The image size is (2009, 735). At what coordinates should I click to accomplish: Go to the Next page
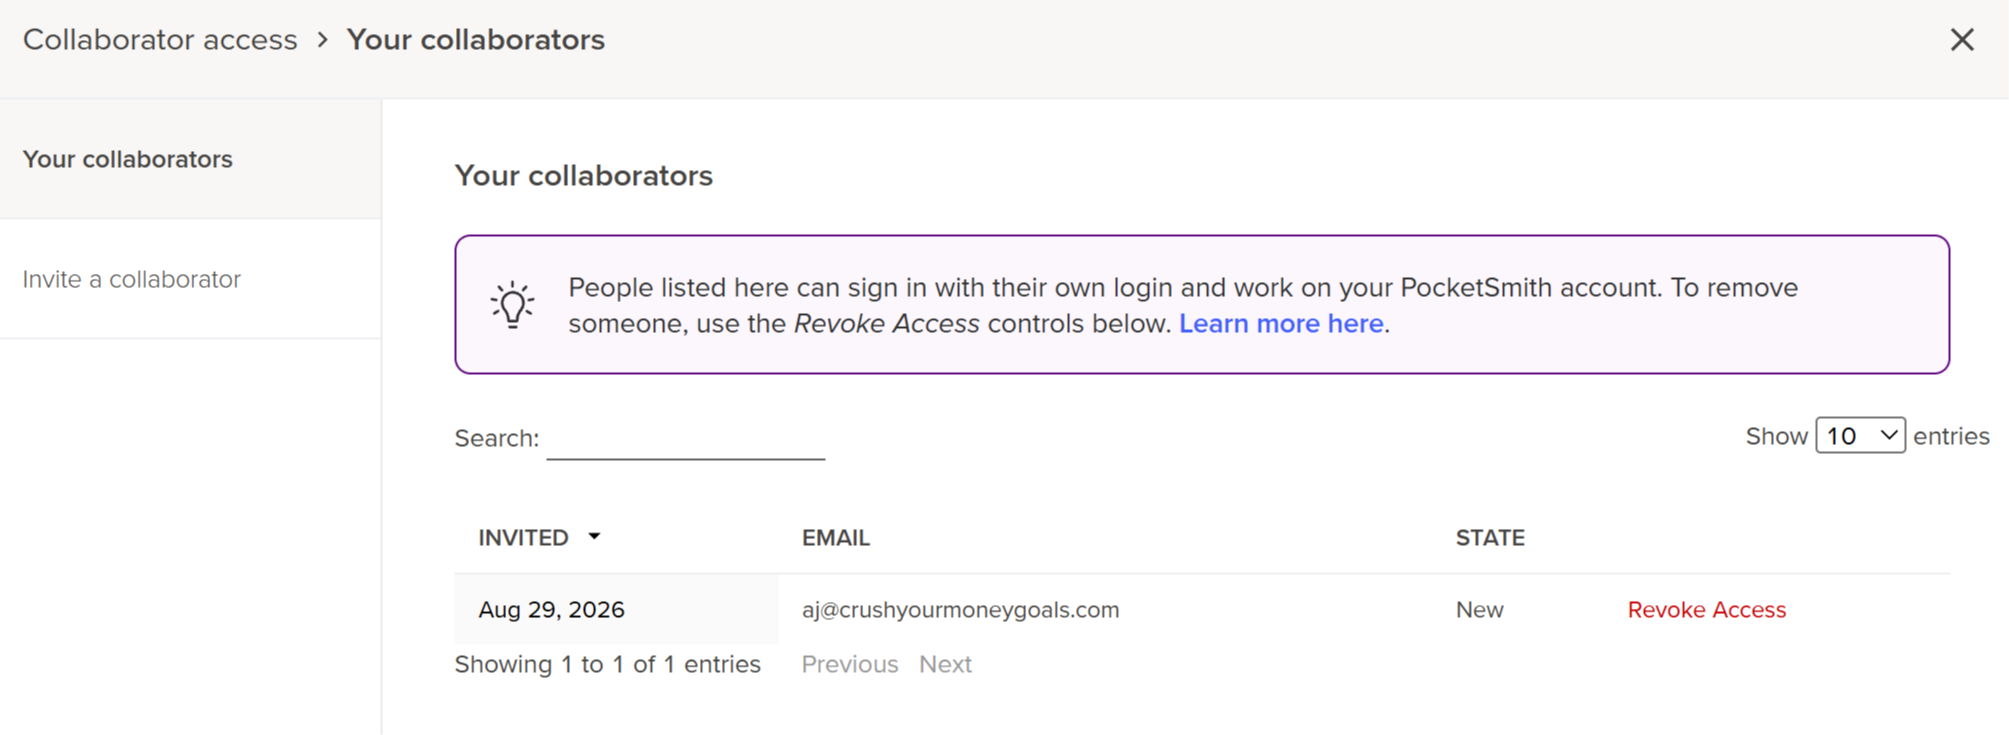(x=945, y=664)
